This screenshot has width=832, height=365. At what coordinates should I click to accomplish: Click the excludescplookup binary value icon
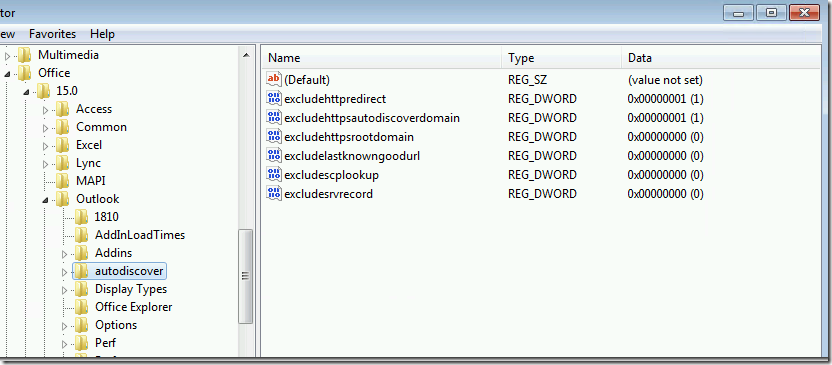pyautogui.click(x=274, y=175)
